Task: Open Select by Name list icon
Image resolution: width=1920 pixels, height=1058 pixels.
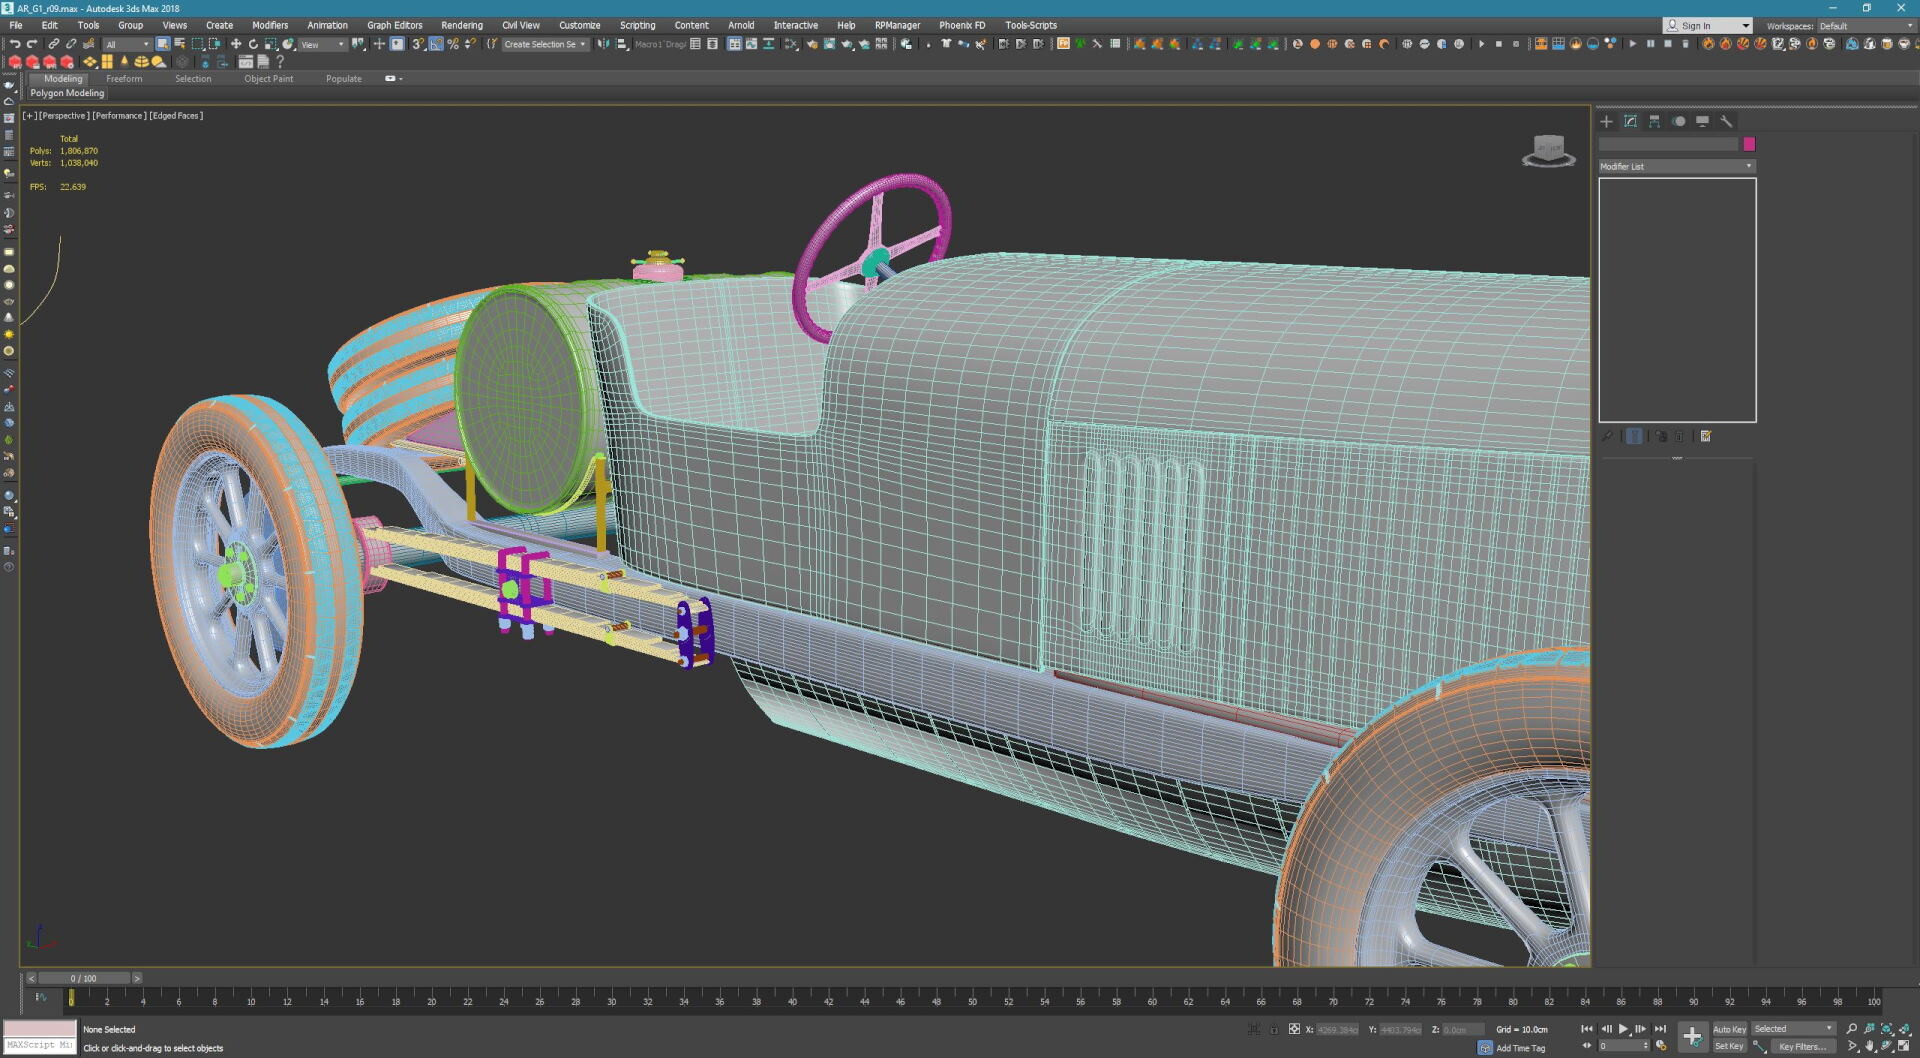Action: pyautogui.click(x=180, y=44)
